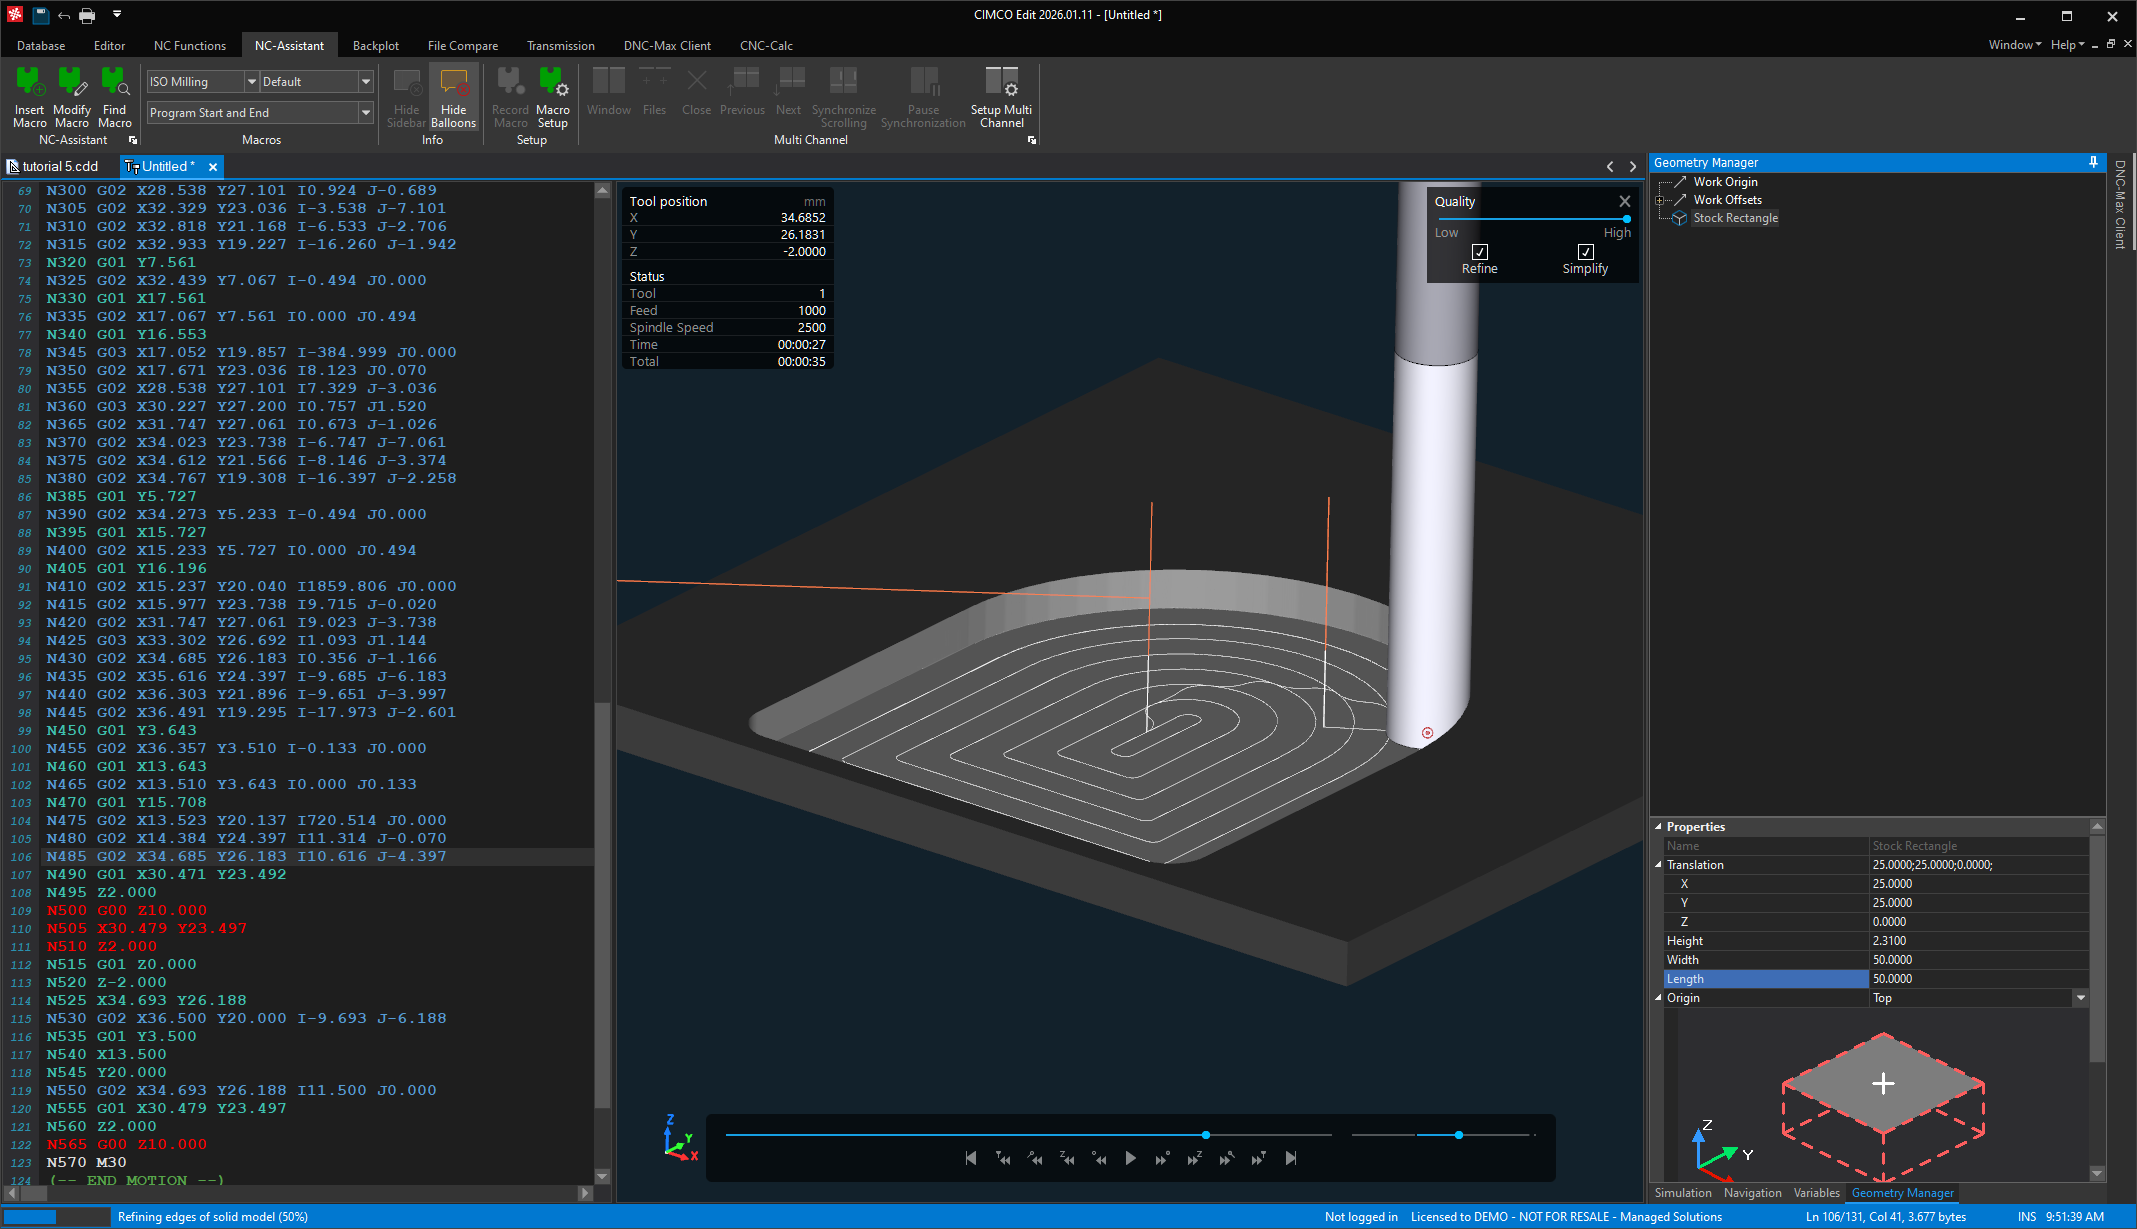
Task: Open the Help menu
Action: (x=2067, y=45)
